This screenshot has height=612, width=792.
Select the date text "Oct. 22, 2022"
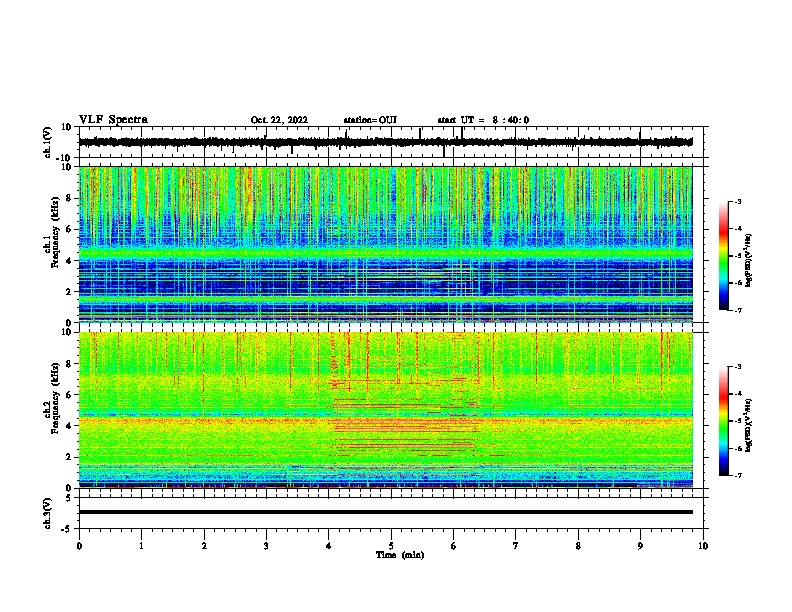pos(279,120)
